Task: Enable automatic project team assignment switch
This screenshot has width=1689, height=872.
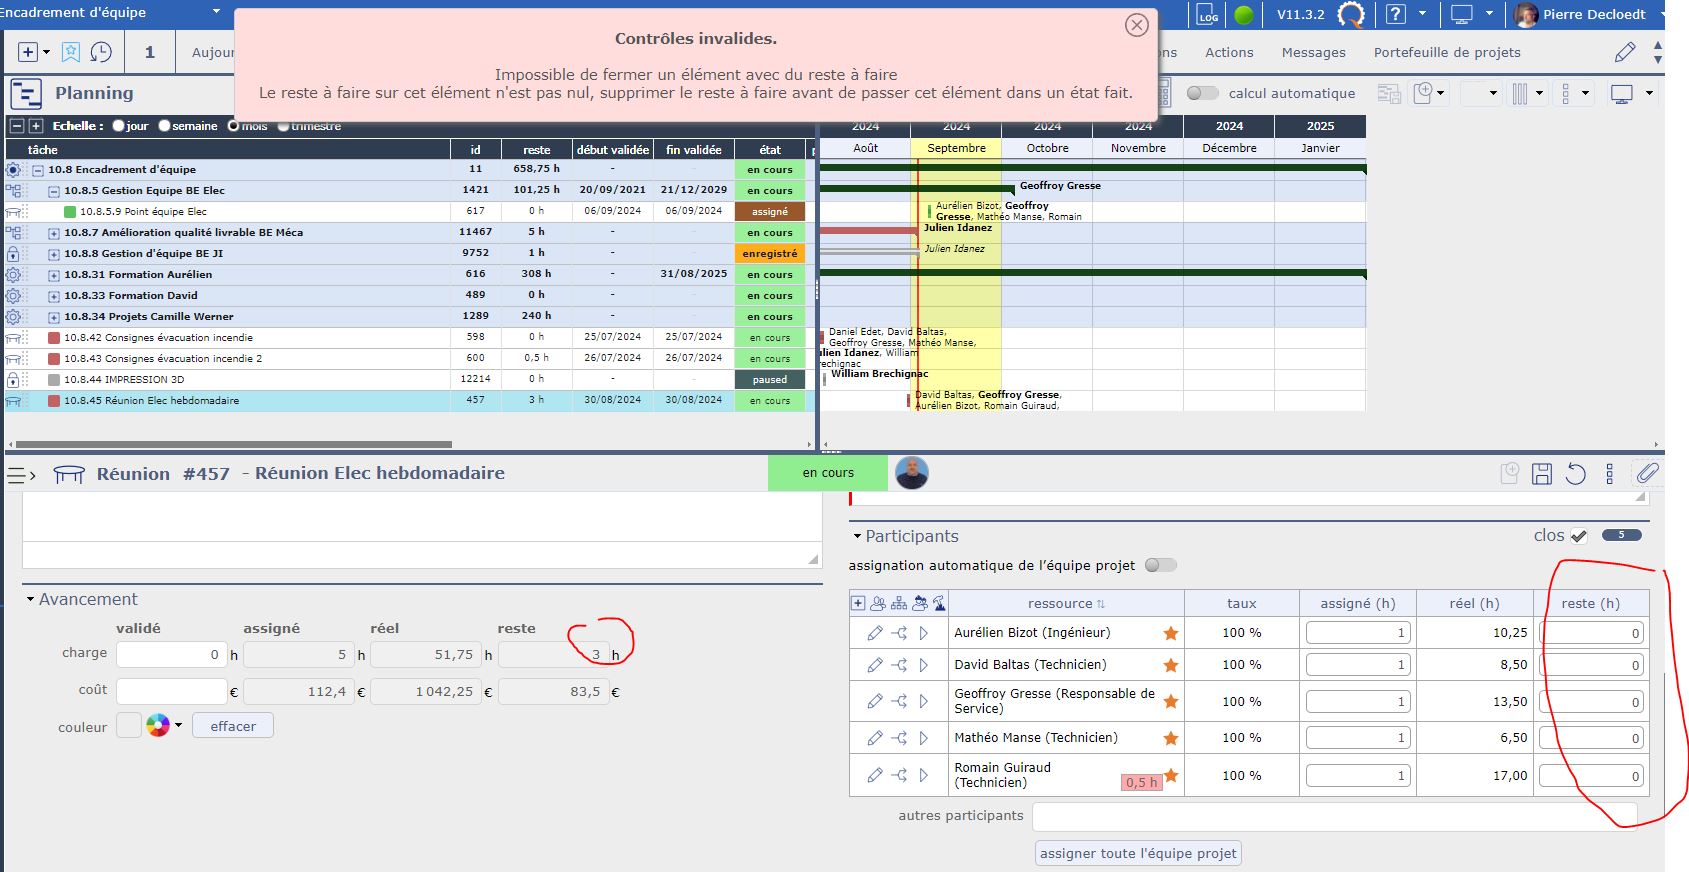Action: click(x=1160, y=565)
